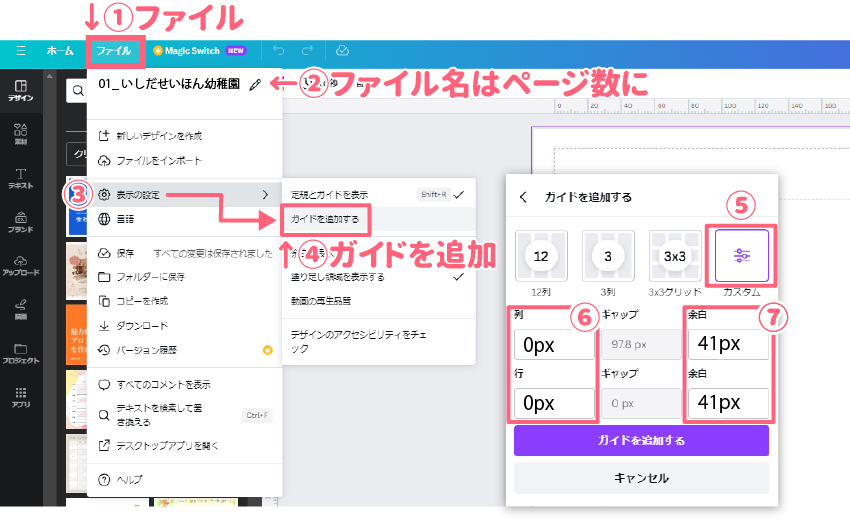Open the hamburger main menu icon
This screenshot has height=524, width=850.
point(21,51)
